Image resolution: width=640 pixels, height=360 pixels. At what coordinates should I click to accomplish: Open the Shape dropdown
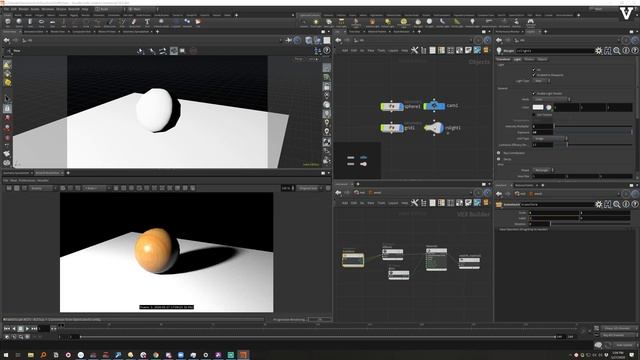543,170
